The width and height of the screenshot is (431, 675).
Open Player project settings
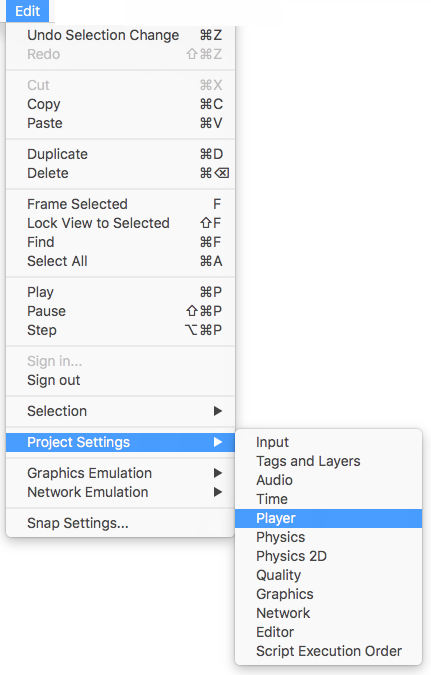pos(329,518)
